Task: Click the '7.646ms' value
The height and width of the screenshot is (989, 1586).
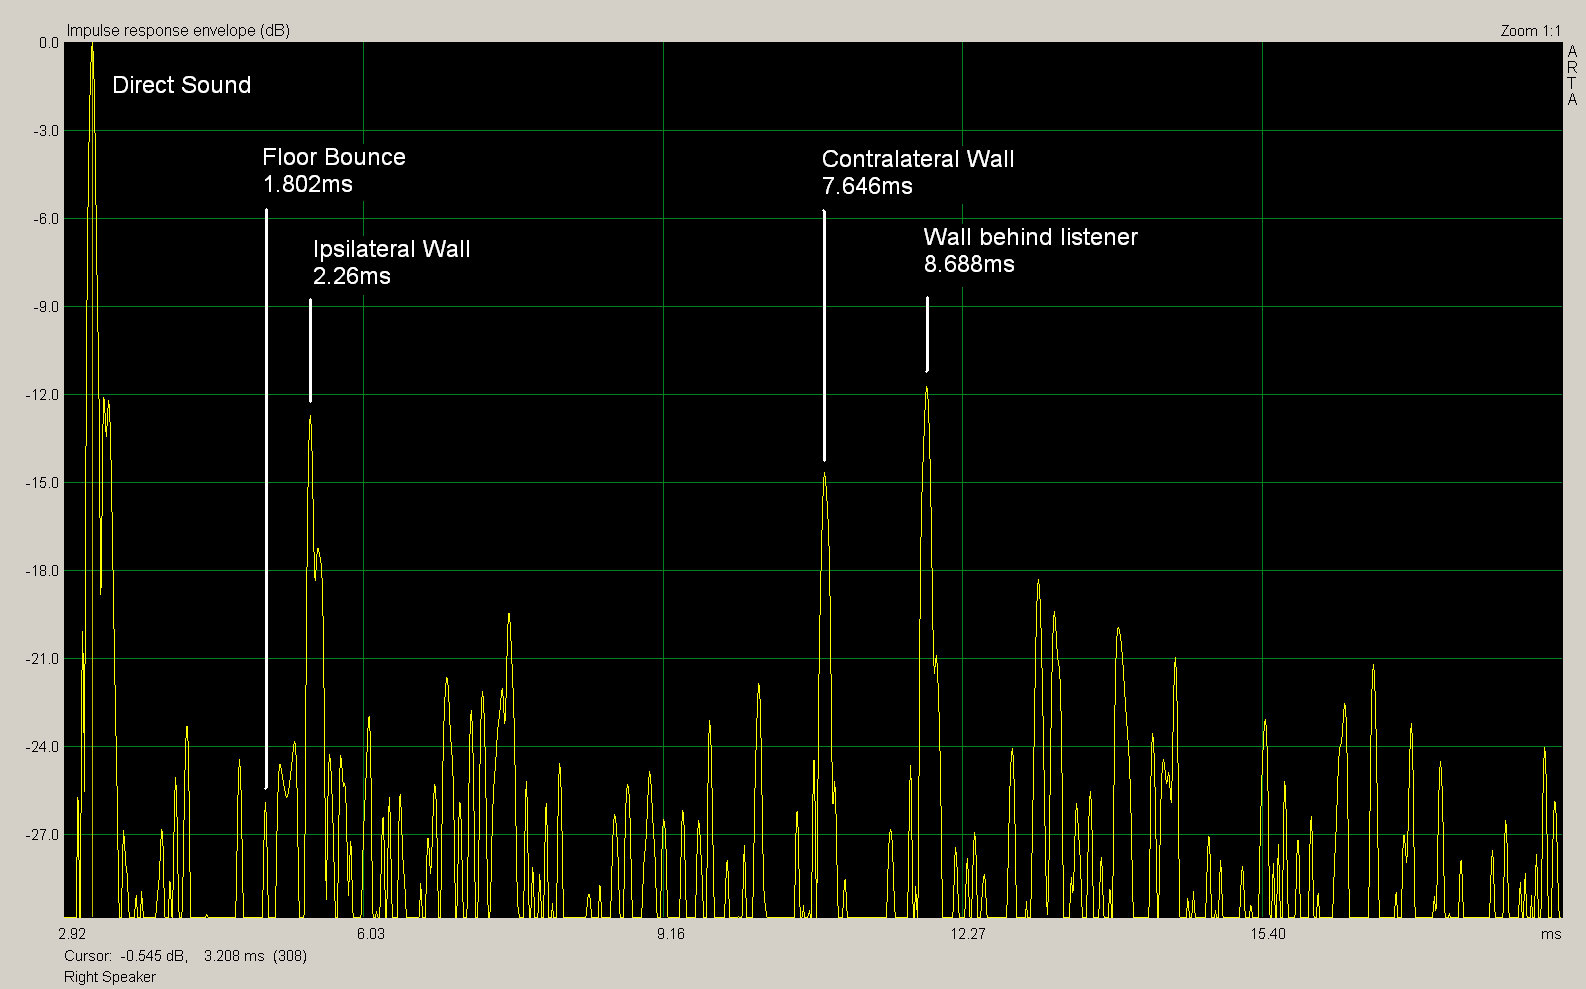Action: [867, 186]
